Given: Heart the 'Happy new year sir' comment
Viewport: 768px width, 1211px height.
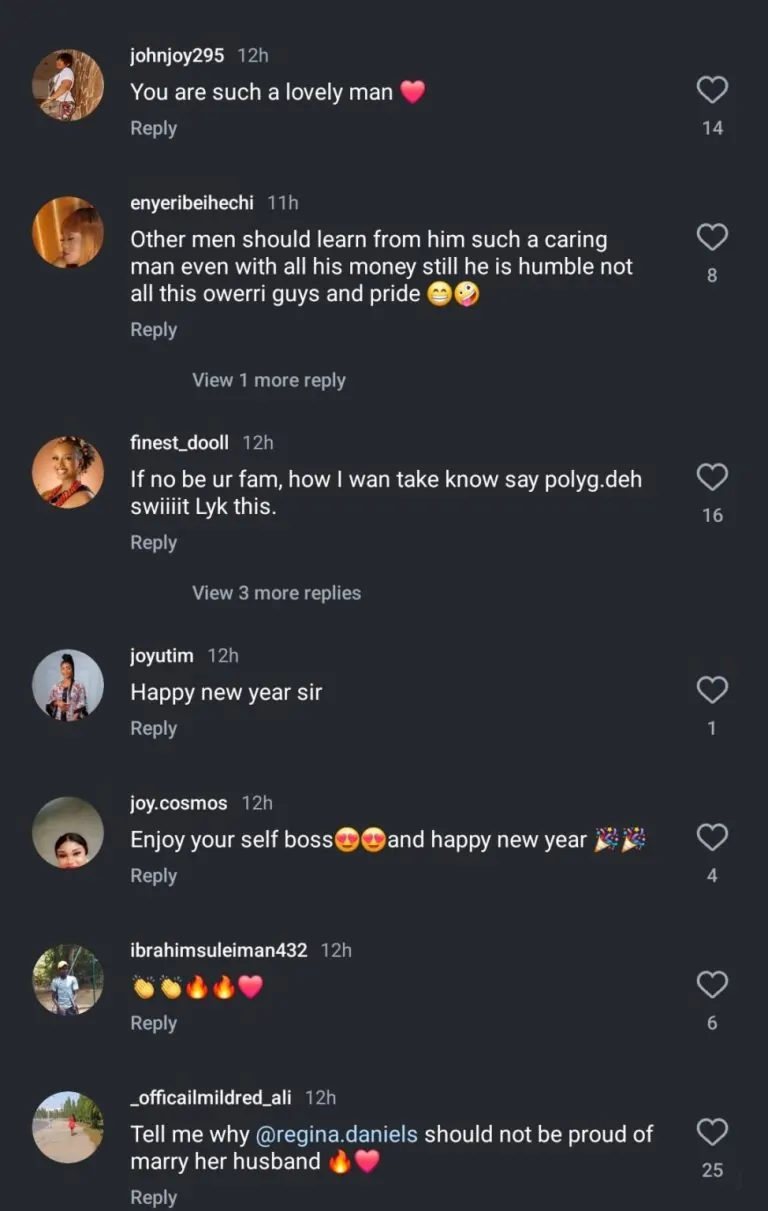Looking at the screenshot, I should click(x=712, y=690).
